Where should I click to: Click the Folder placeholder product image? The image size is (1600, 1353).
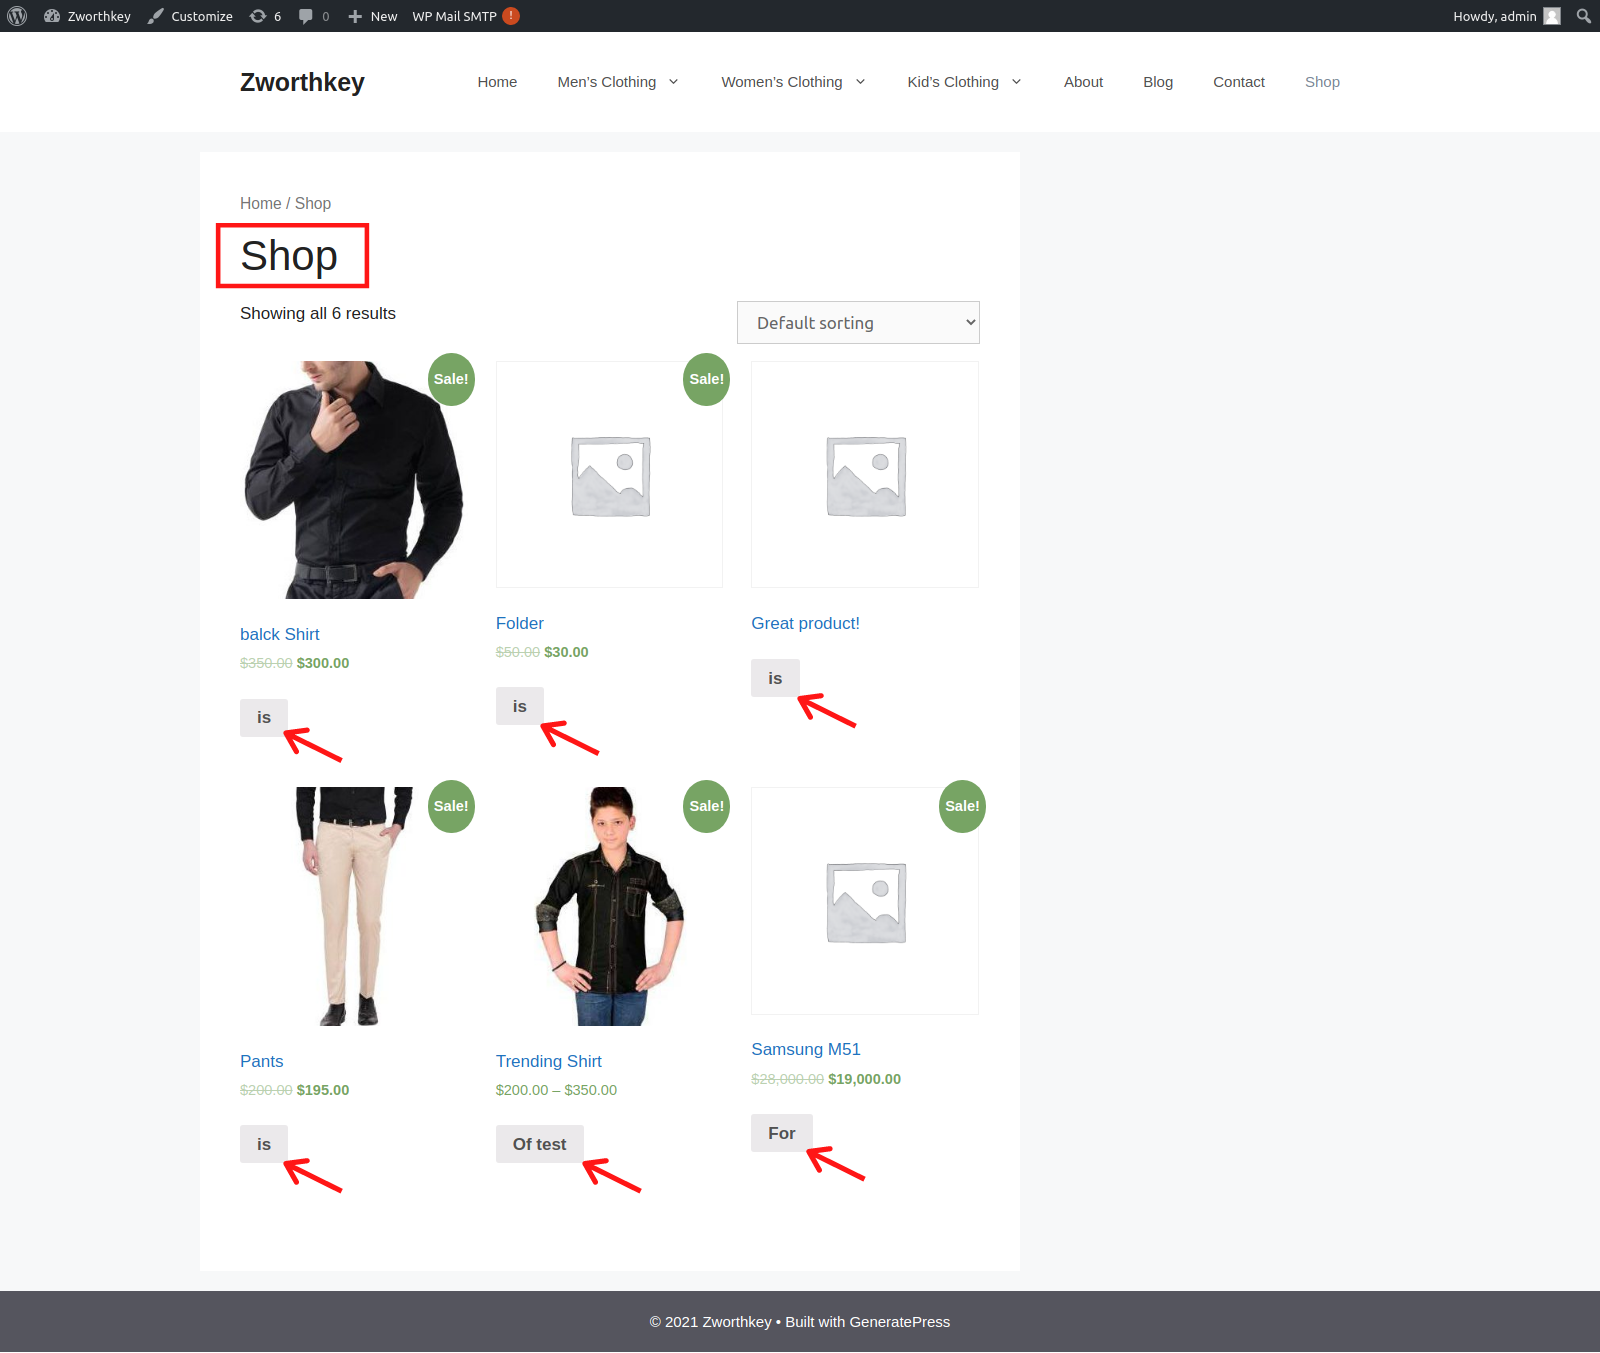(609, 475)
